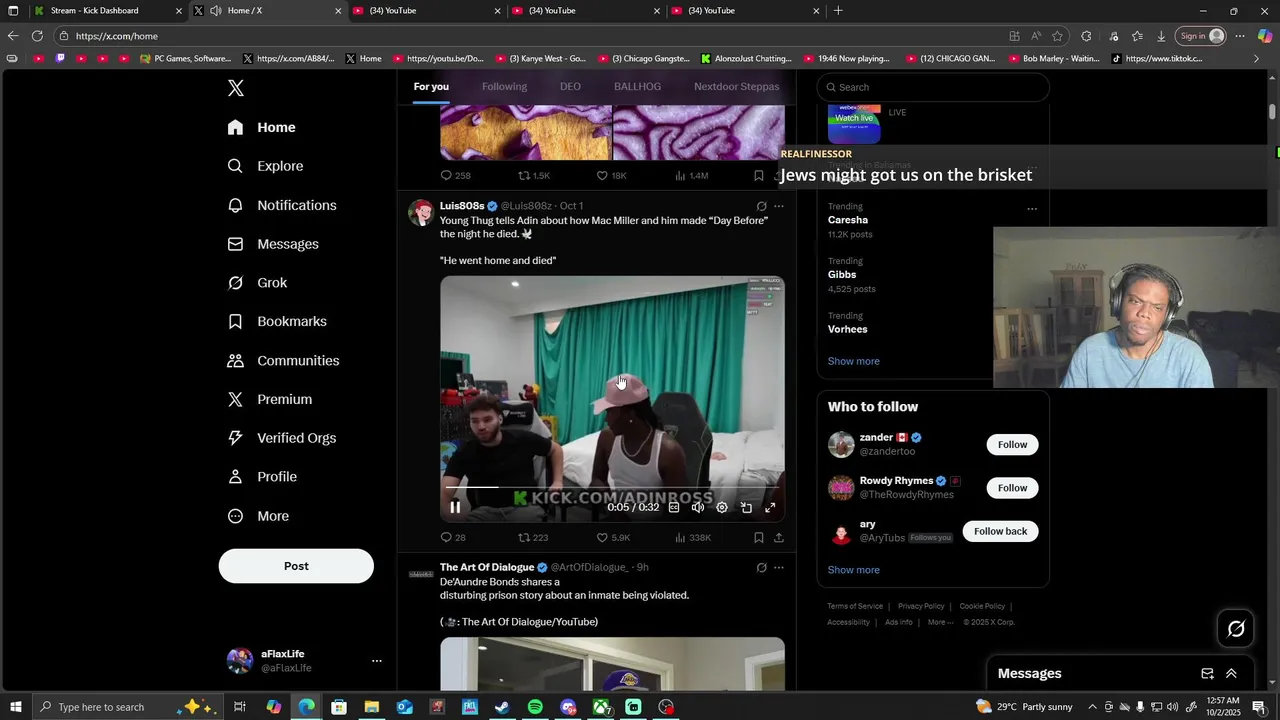Open Spotify from the taskbar
Screen dimensions: 1280x720
[x=535, y=707]
